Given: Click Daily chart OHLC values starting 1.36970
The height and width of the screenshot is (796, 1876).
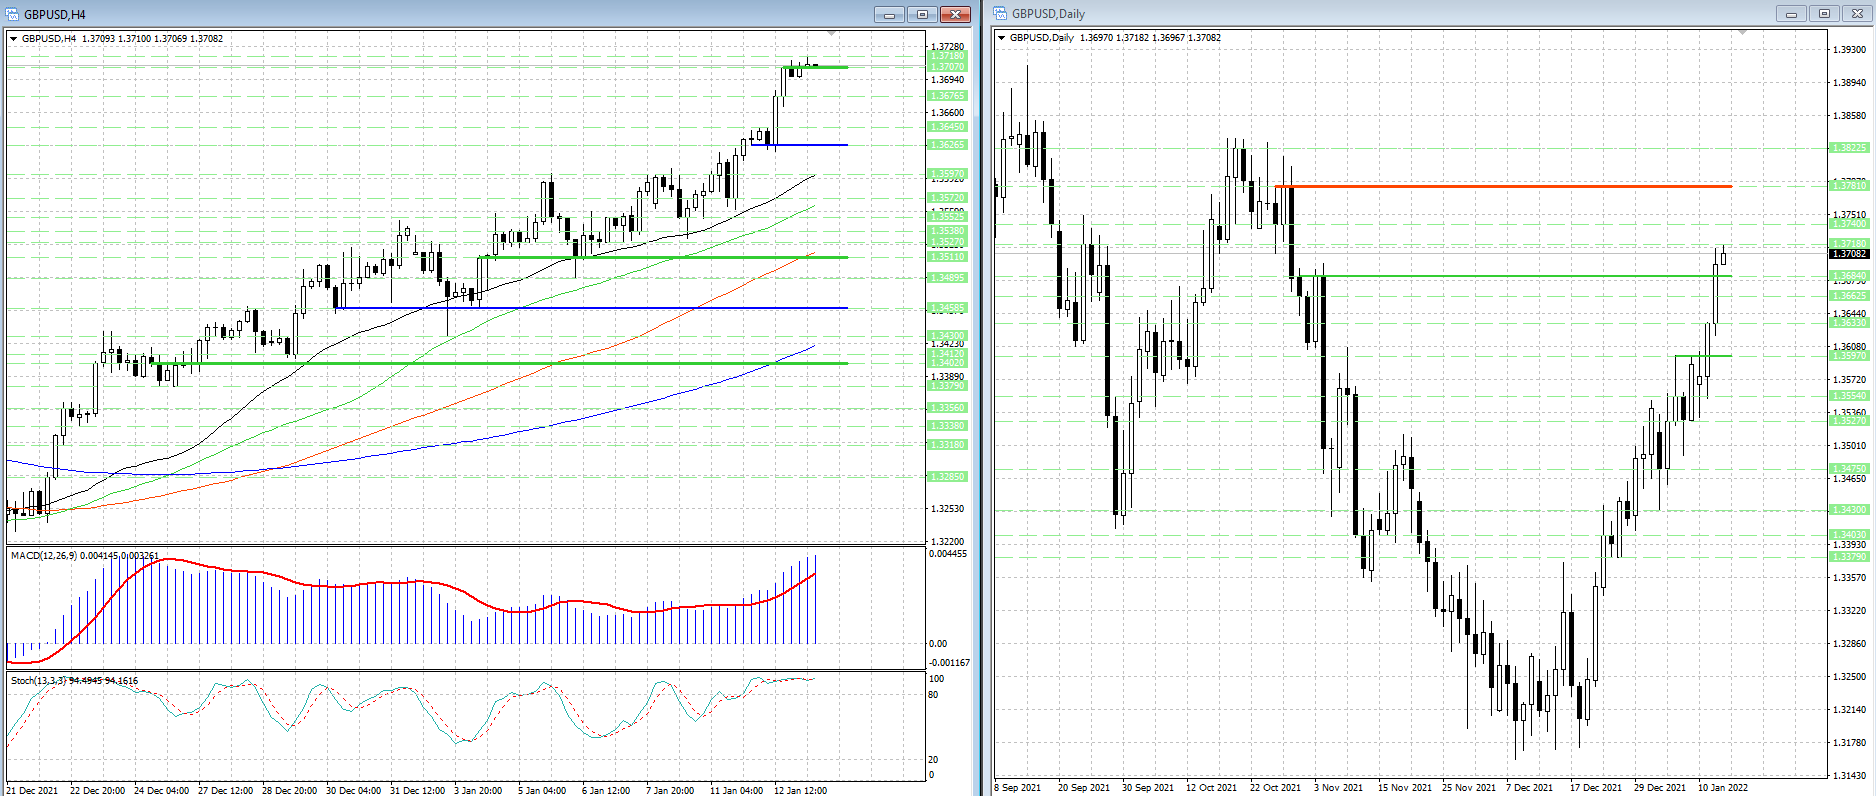Looking at the screenshot, I should 1150,38.
